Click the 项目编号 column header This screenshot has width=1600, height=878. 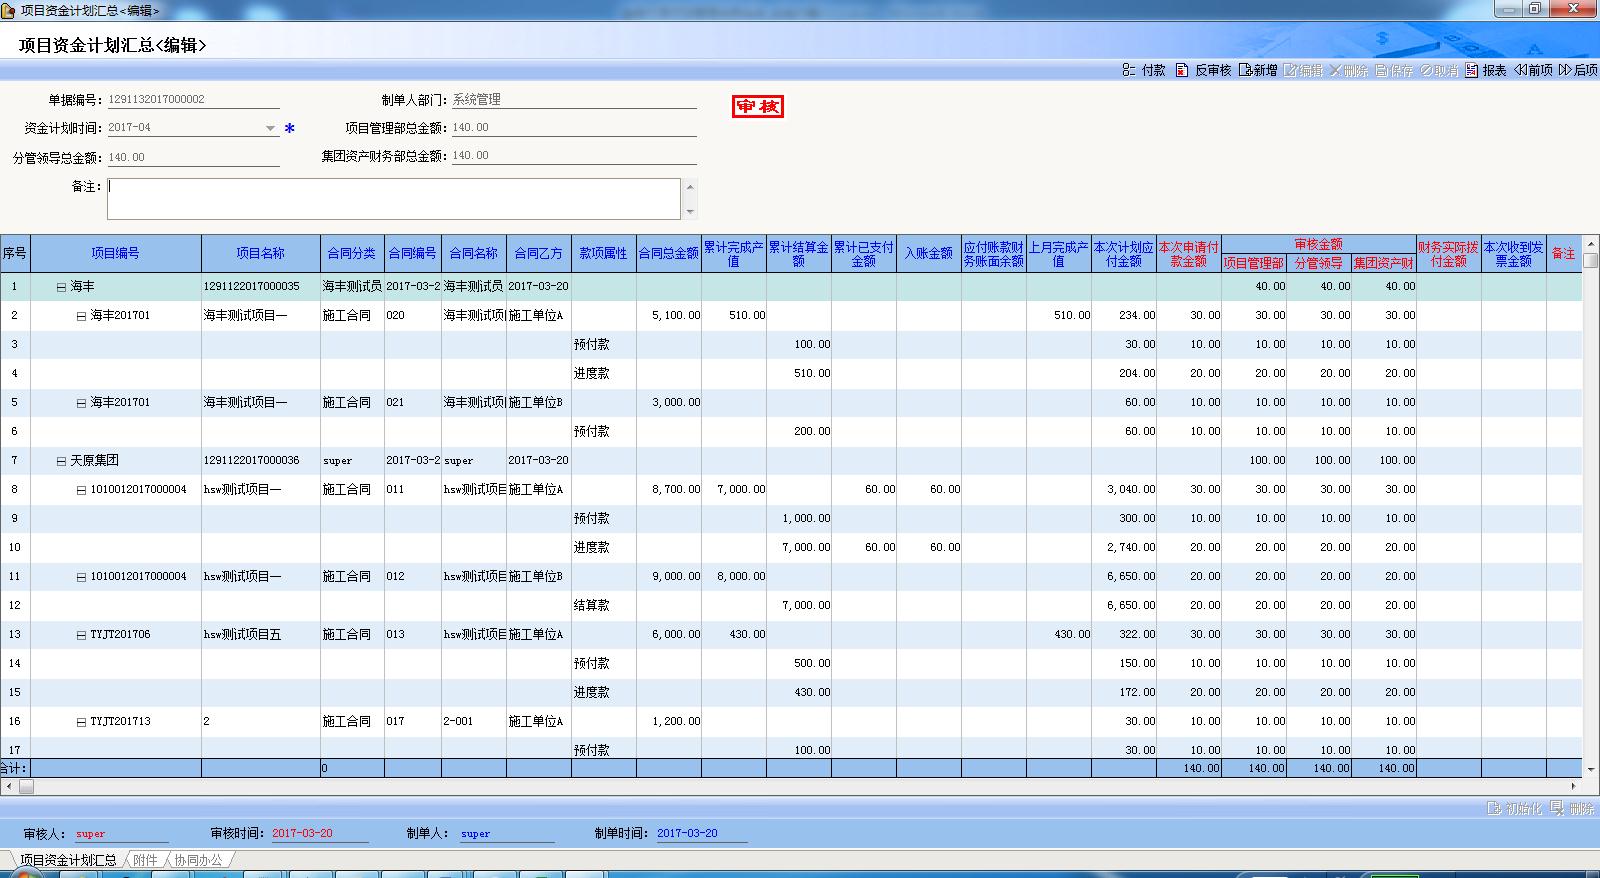coord(115,254)
